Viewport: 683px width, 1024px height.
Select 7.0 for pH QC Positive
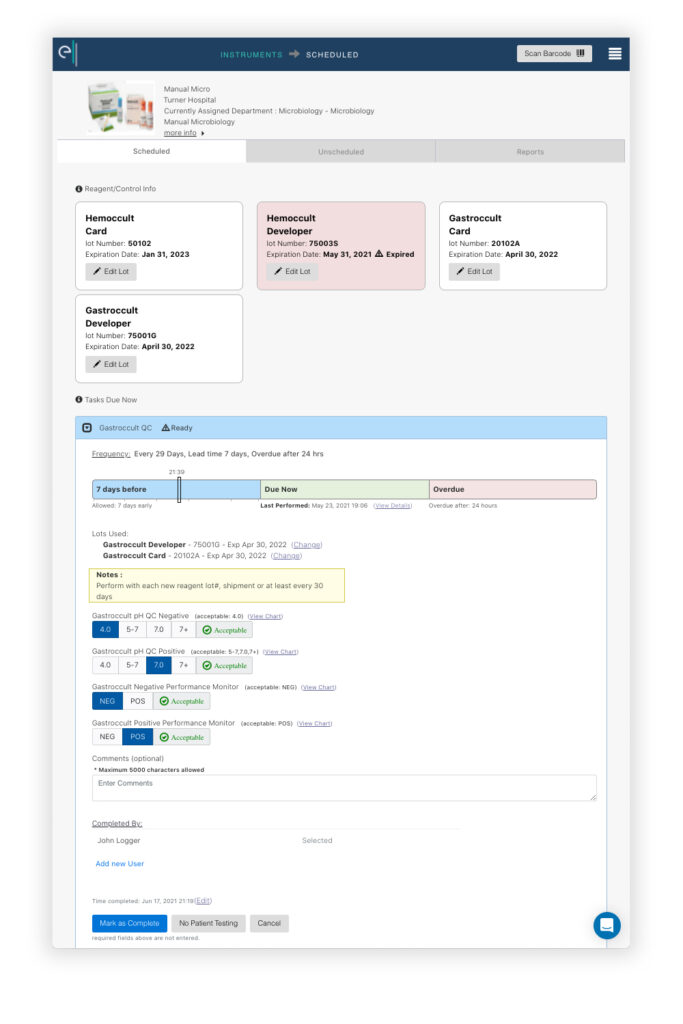[x=159, y=665]
